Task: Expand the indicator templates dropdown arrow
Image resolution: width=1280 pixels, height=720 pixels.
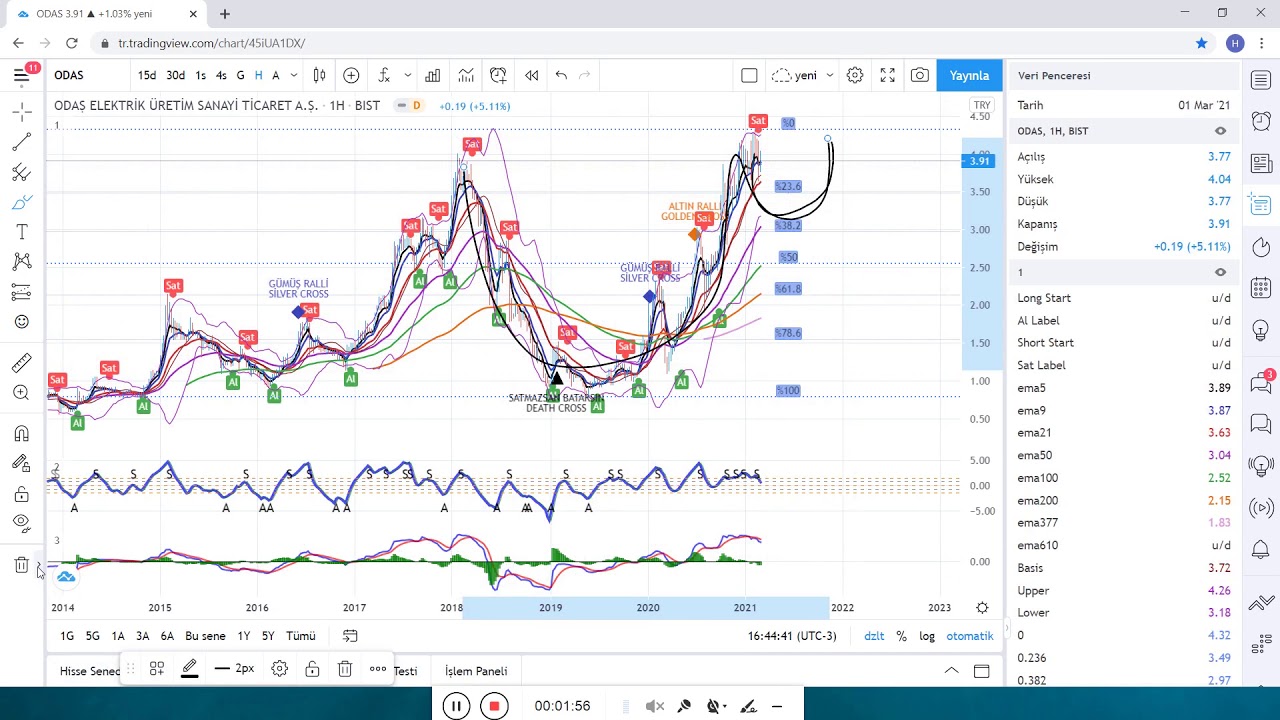Action: tap(407, 75)
